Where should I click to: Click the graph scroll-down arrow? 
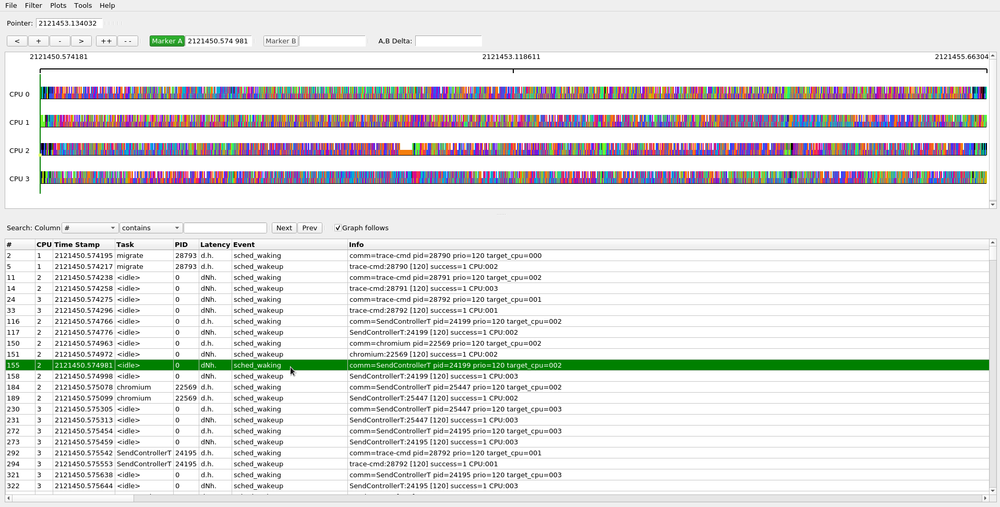click(x=992, y=204)
